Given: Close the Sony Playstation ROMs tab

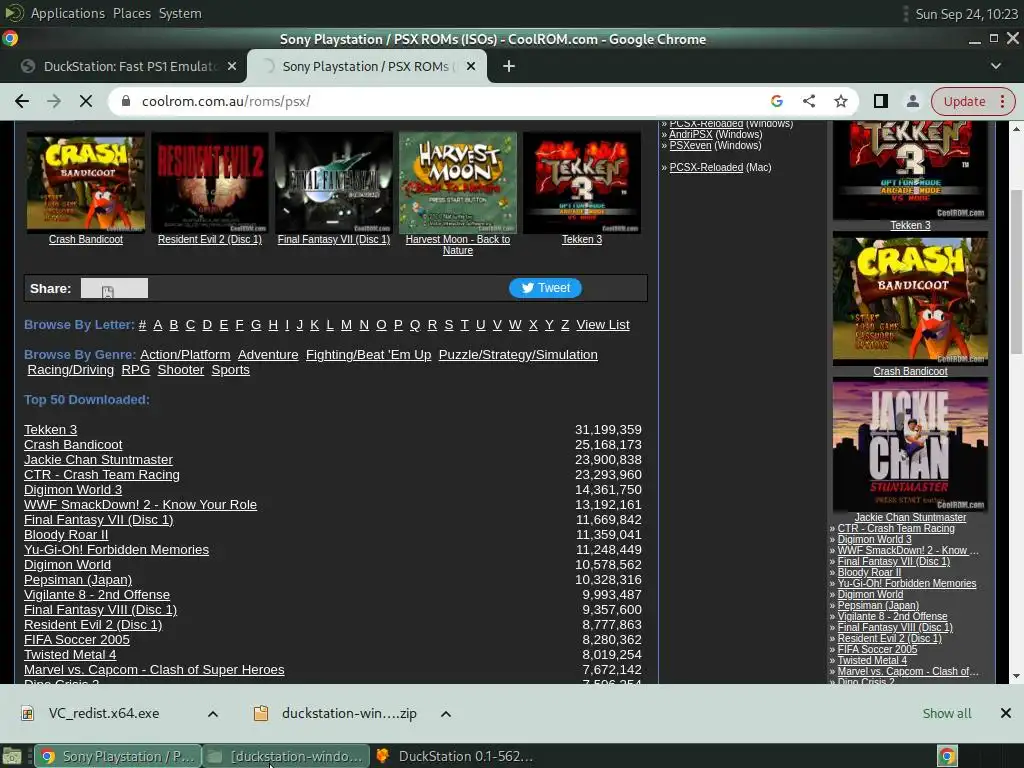Looking at the screenshot, I should point(471,66).
